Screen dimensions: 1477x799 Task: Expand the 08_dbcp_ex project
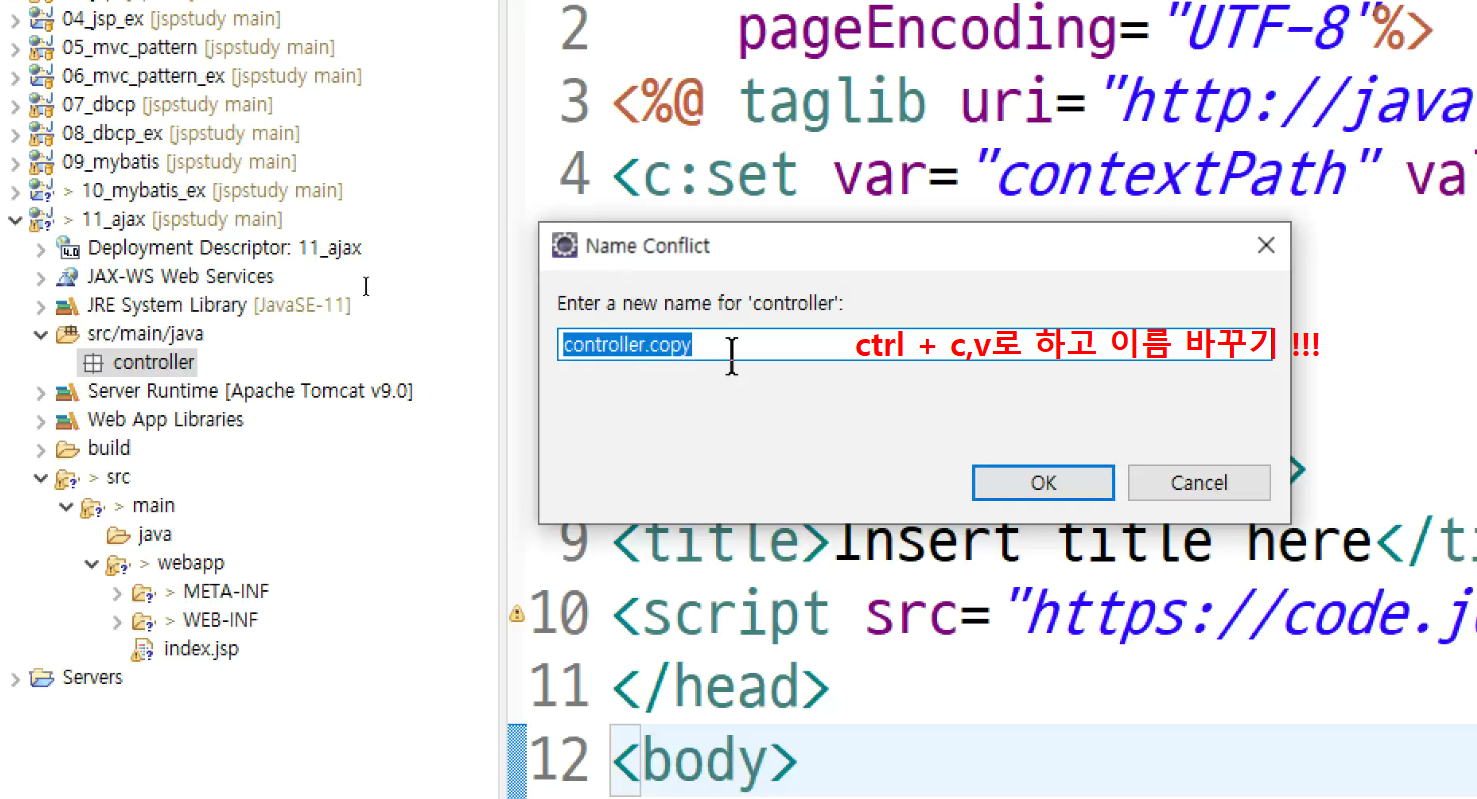pyautogui.click(x=15, y=133)
